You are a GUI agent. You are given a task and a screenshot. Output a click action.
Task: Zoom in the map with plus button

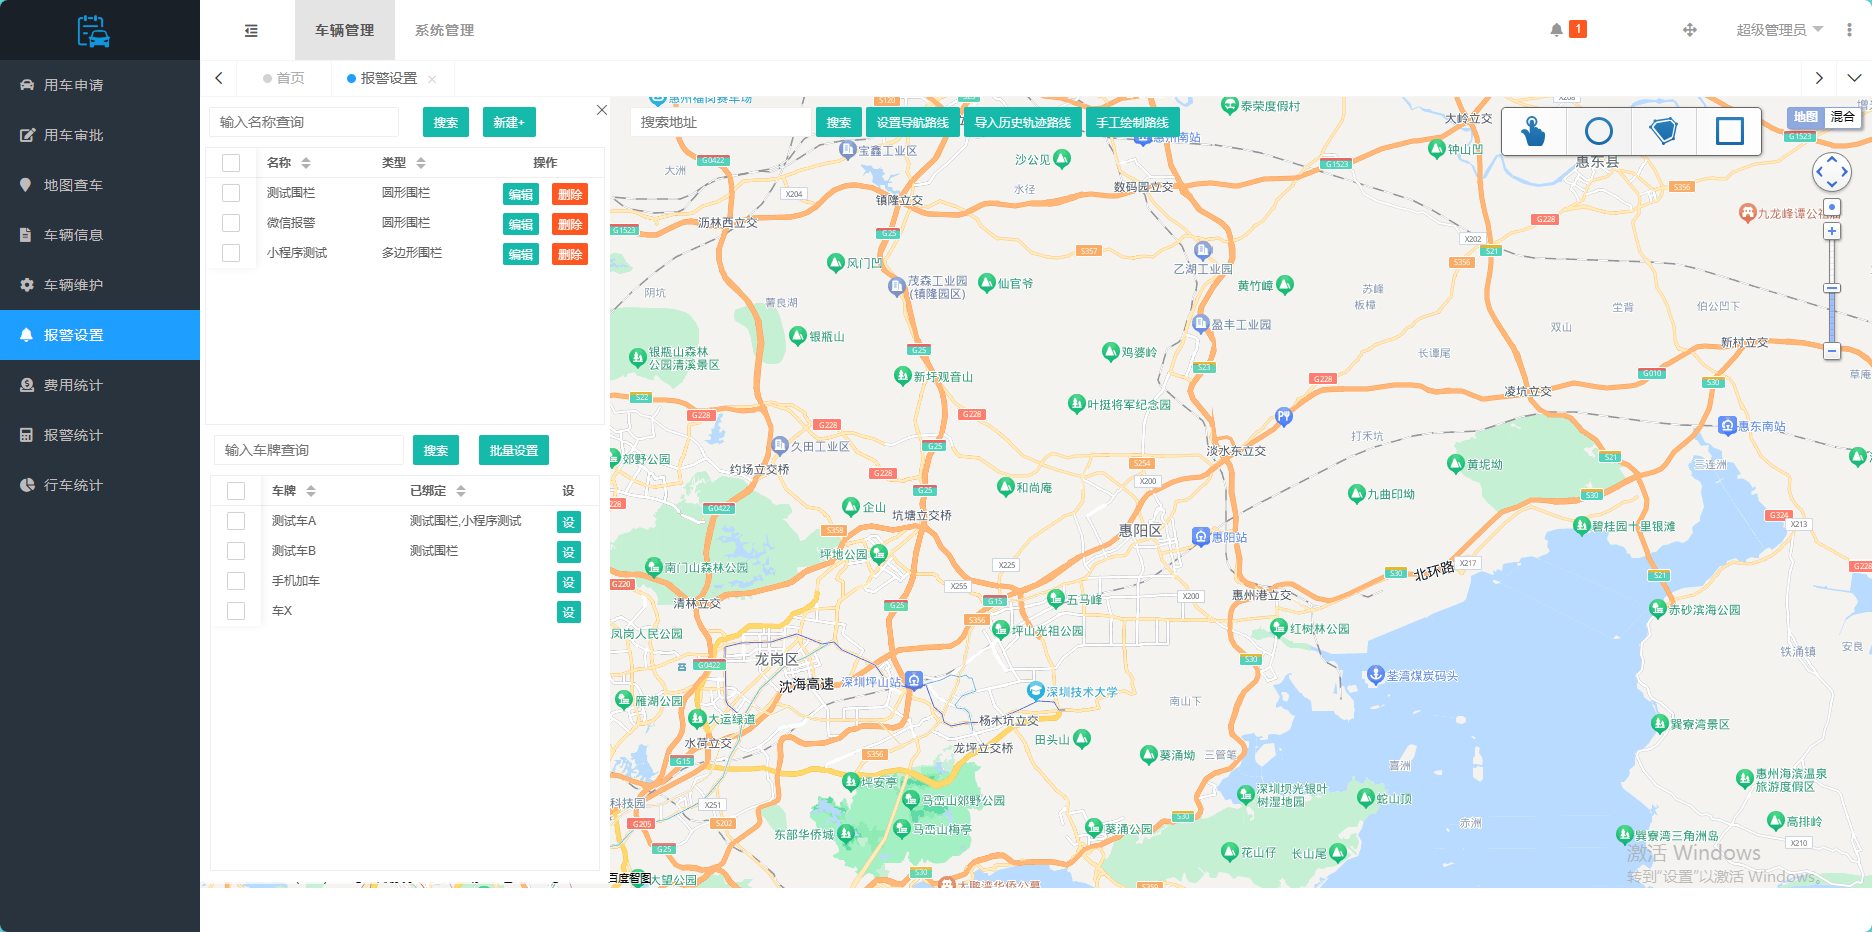click(x=1832, y=231)
